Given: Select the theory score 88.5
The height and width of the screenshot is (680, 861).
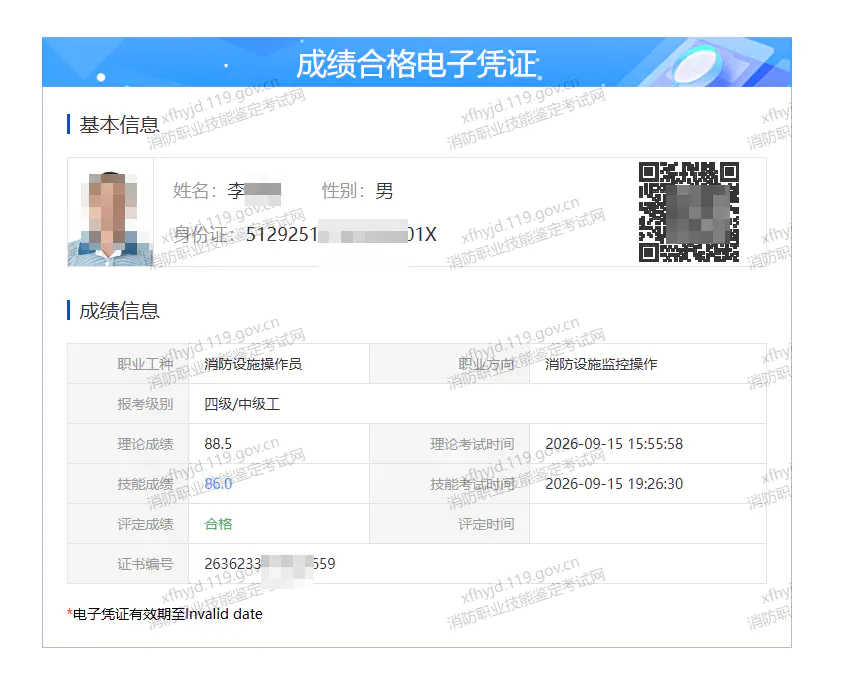Looking at the screenshot, I should (x=218, y=444).
